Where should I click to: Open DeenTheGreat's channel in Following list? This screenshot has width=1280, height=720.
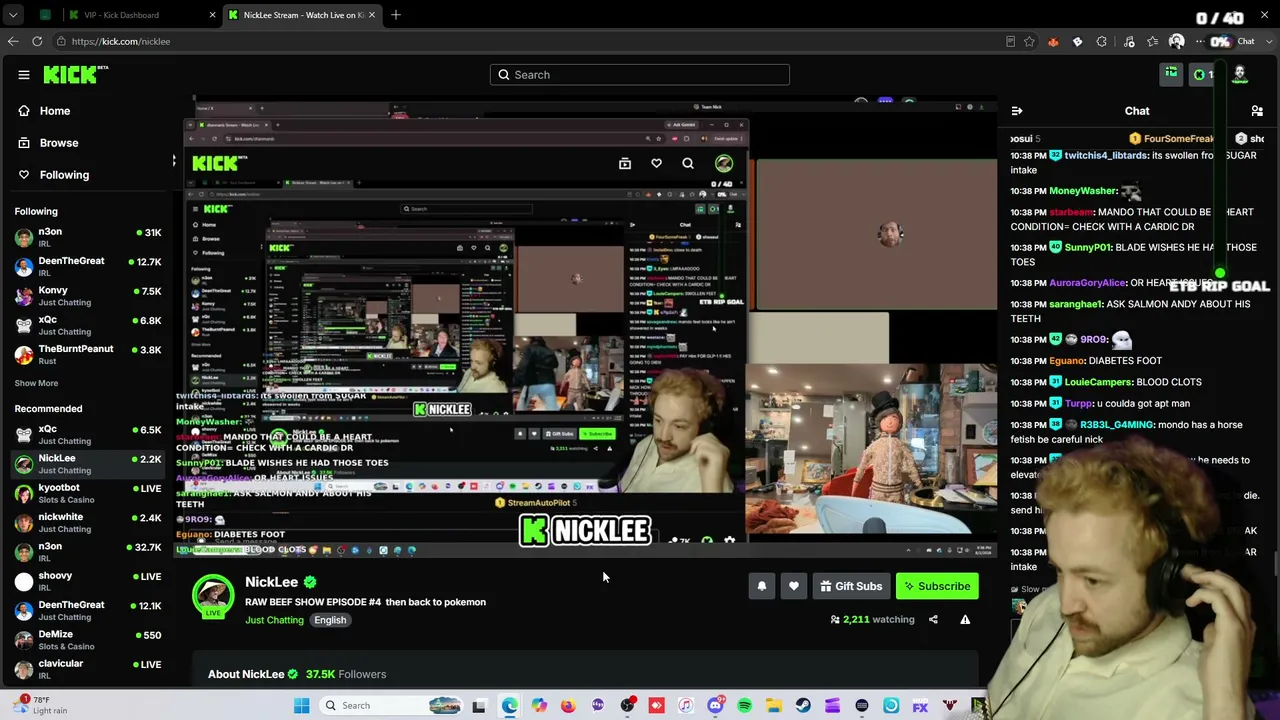[88, 267]
